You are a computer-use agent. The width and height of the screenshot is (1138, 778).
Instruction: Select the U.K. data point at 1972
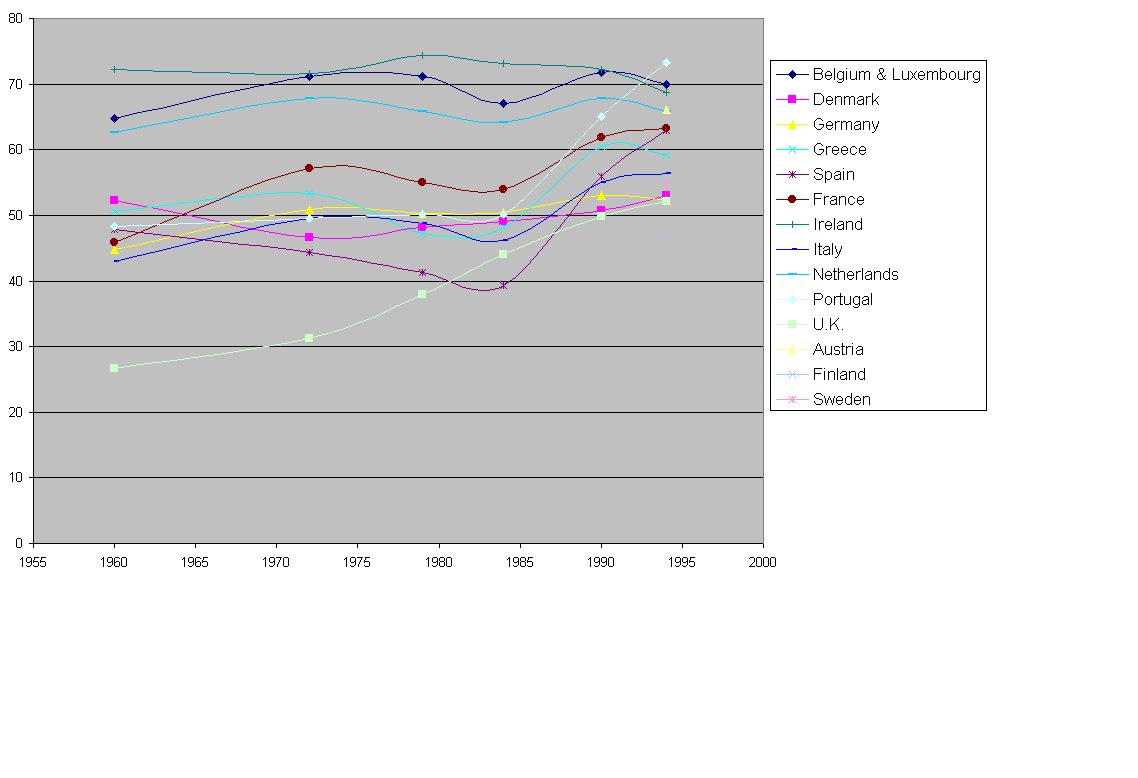(x=309, y=338)
